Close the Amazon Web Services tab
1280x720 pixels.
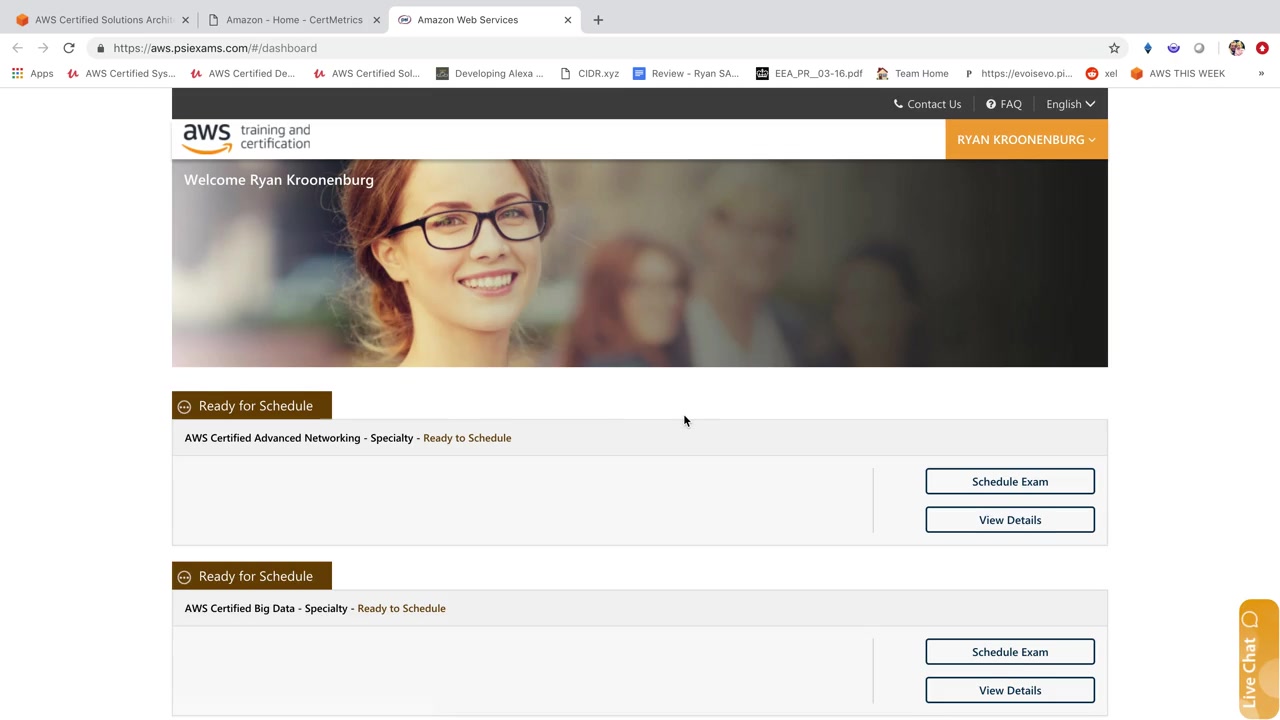pos(568,20)
